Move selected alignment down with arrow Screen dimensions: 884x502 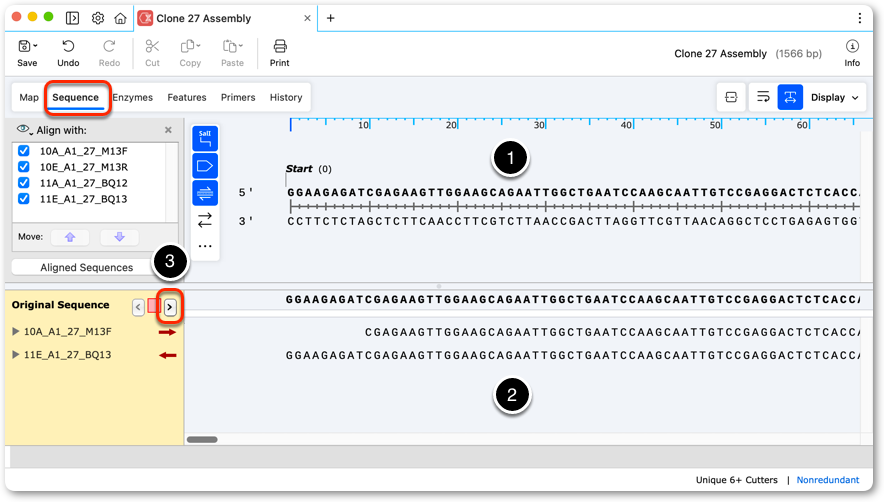(120, 237)
